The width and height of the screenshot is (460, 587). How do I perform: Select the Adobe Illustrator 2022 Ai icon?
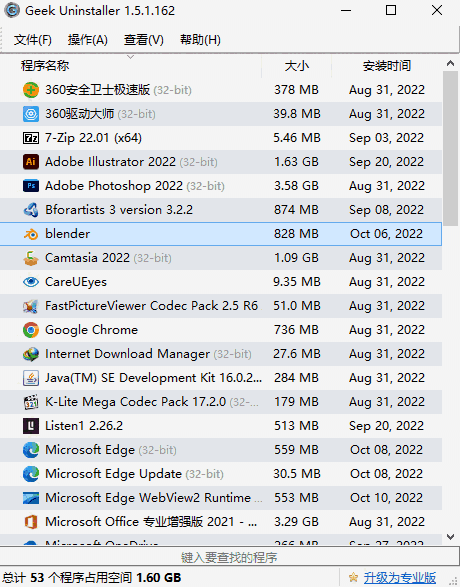coord(31,162)
